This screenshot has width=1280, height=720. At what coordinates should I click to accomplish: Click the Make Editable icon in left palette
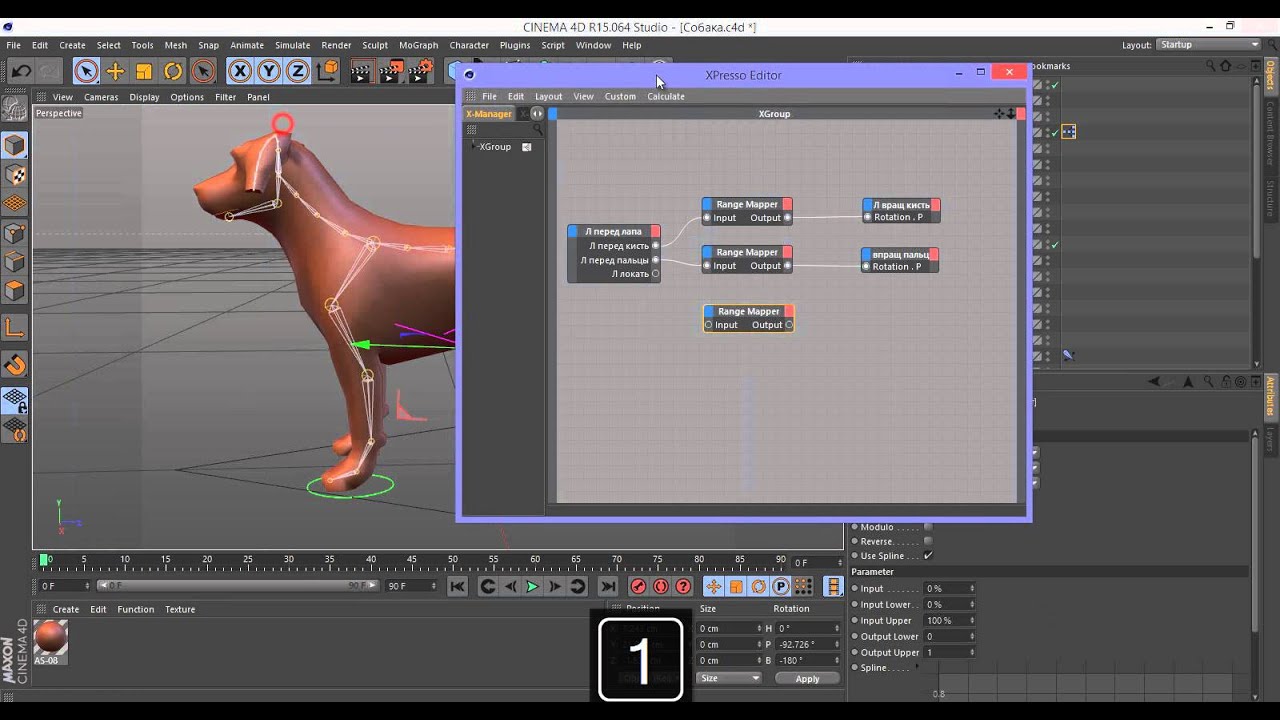point(15,109)
